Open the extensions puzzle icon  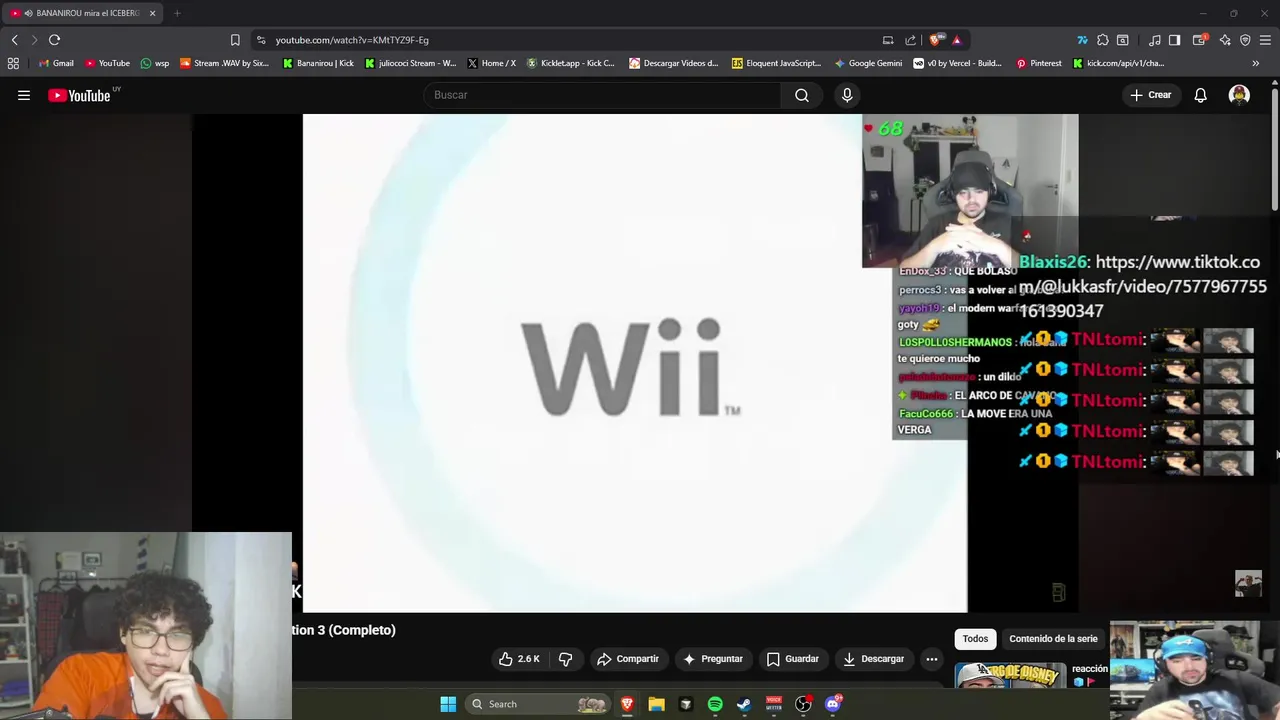tap(1102, 40)
